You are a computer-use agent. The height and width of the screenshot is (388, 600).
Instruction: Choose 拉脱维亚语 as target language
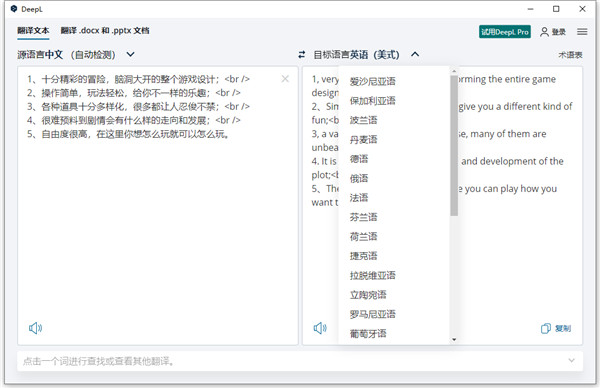tap(372, 276)
